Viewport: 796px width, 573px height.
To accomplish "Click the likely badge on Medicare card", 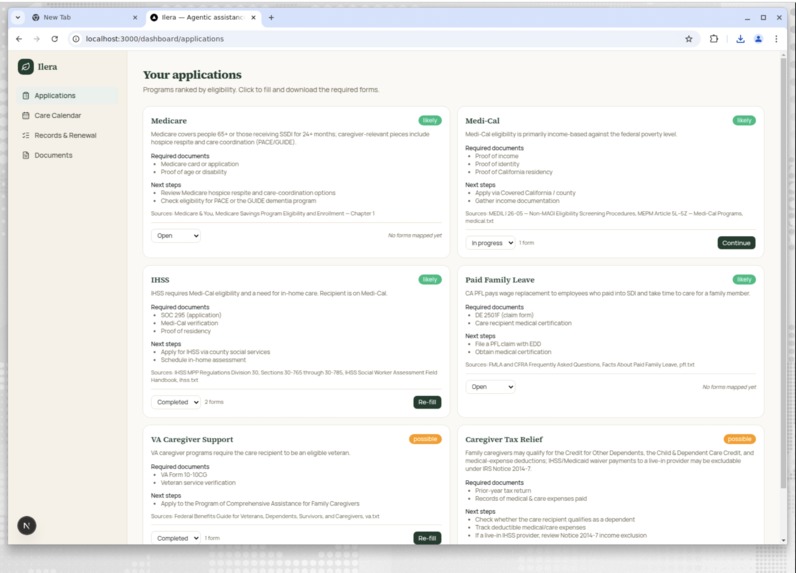I will click(430, 120).
